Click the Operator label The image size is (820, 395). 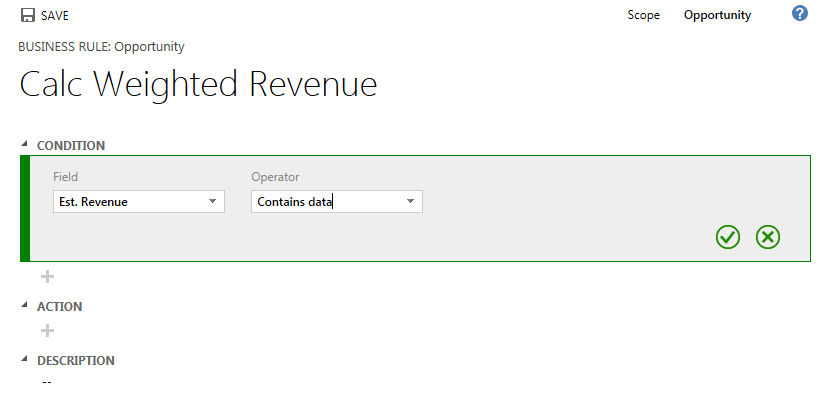coord(275,177)
